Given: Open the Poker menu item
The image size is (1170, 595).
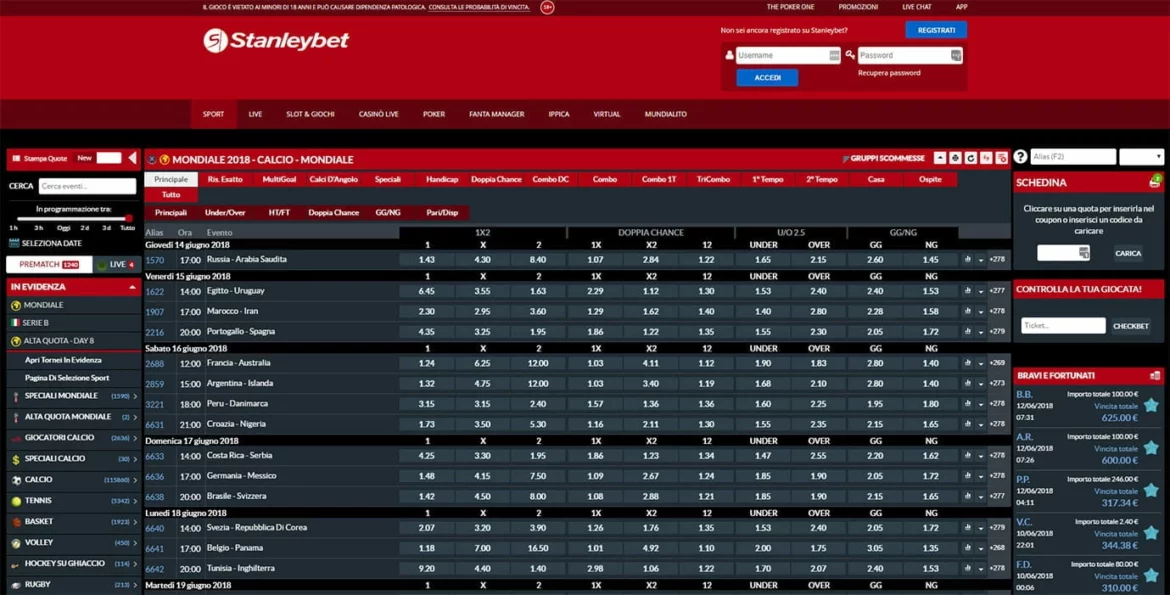Looking at the screenshot, I should pyautogui.click(x=434, y=114).
